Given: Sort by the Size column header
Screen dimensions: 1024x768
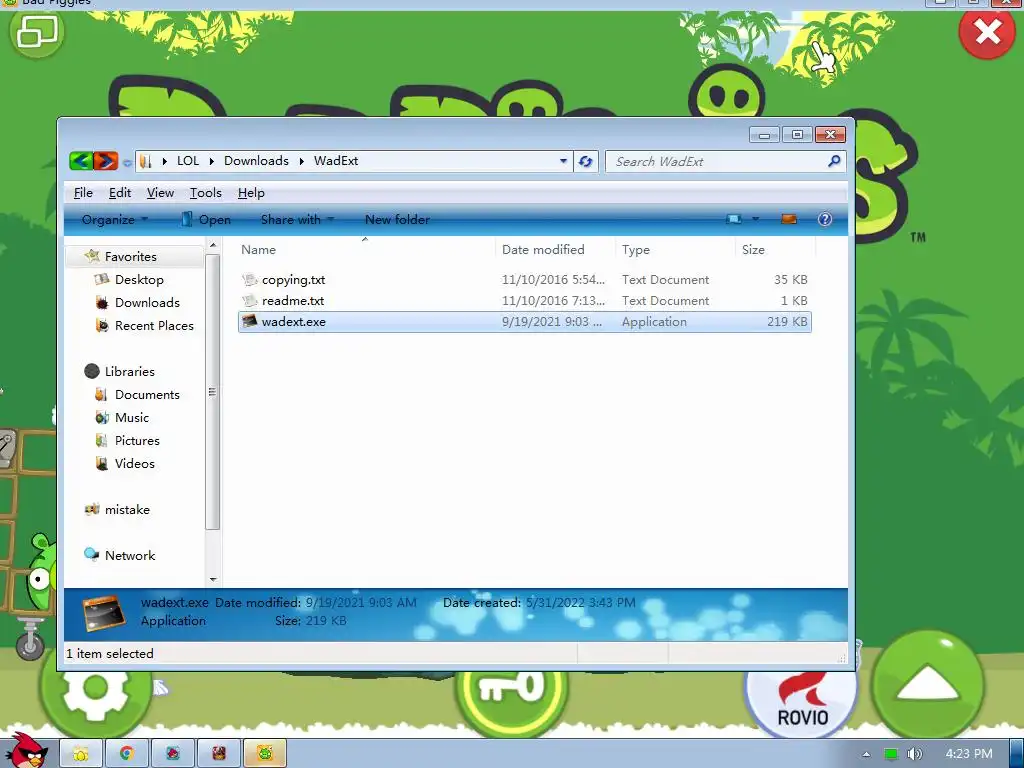Looking at the screenshot, I should (775, 249).
